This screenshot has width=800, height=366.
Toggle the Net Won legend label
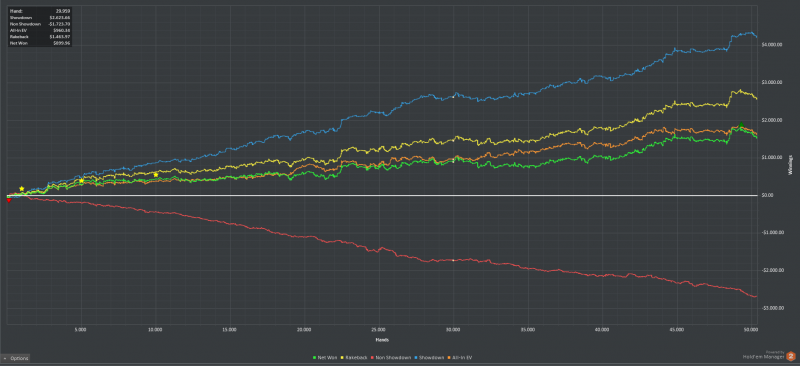tap(327, 358)
